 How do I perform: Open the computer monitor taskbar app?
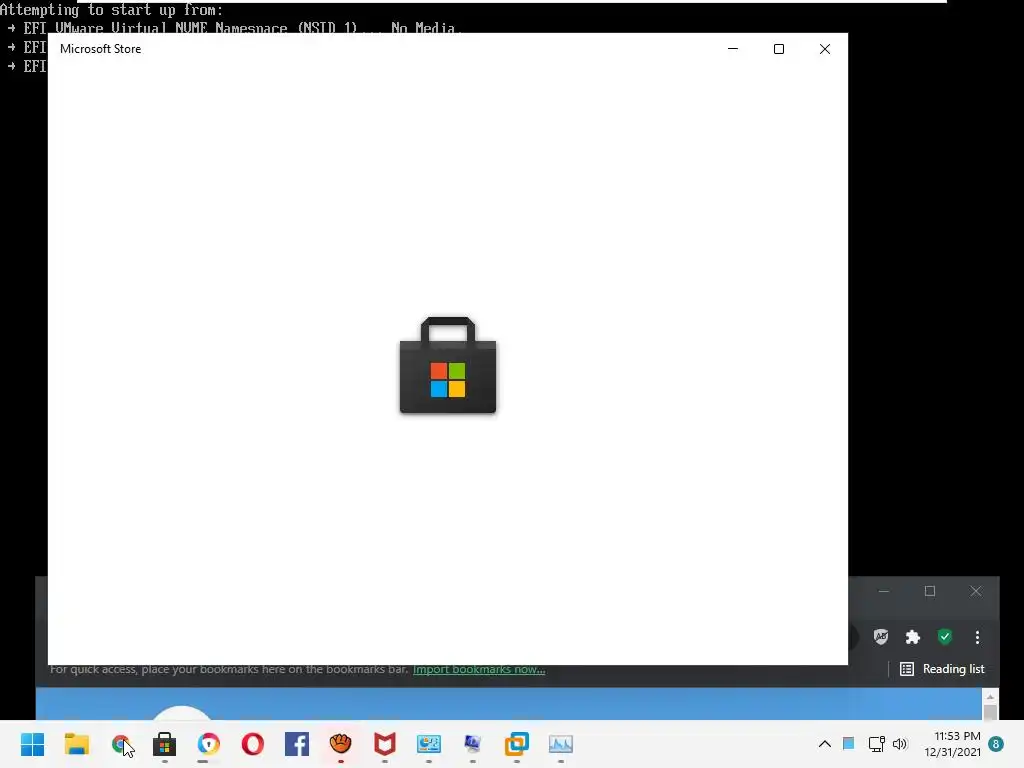[472, 744]
